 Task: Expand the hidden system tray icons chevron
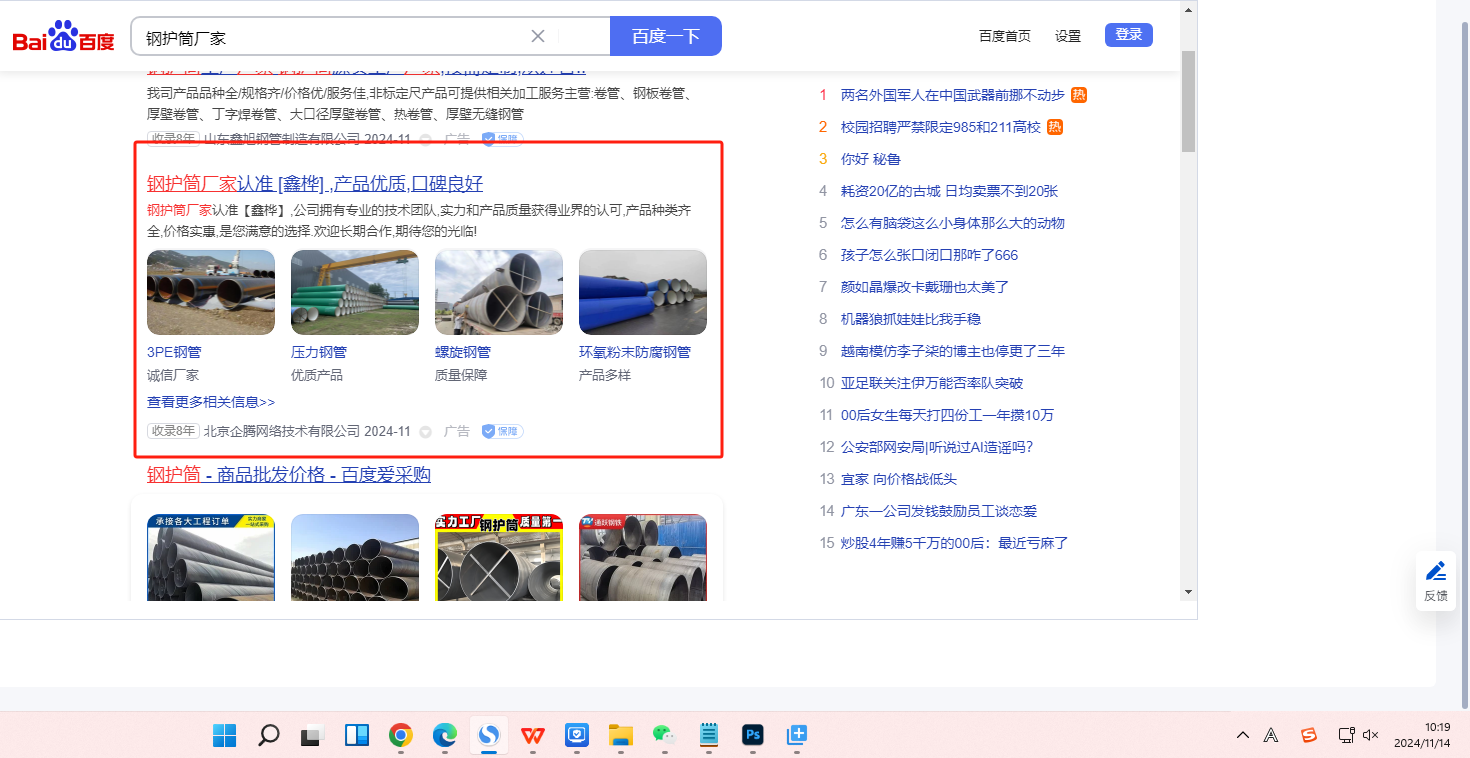pos(1243,735)
